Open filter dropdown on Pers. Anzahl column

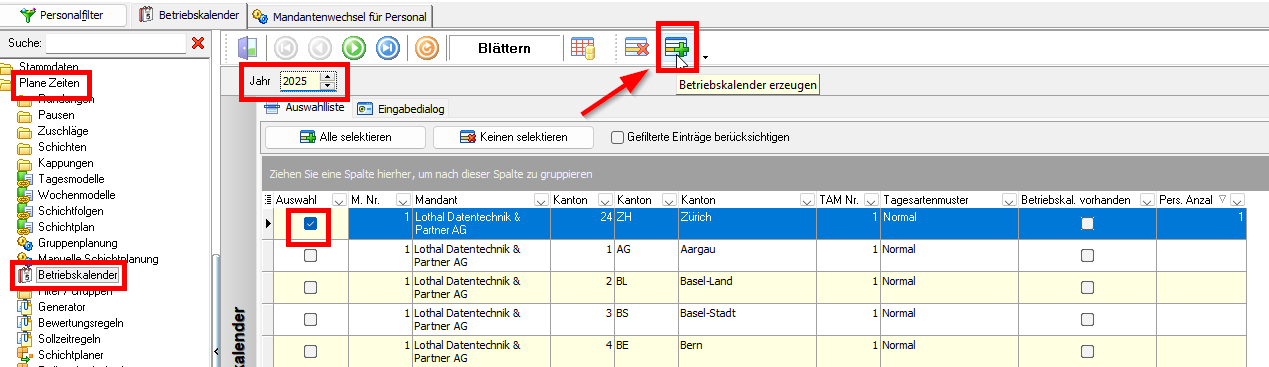[1237, 200]
